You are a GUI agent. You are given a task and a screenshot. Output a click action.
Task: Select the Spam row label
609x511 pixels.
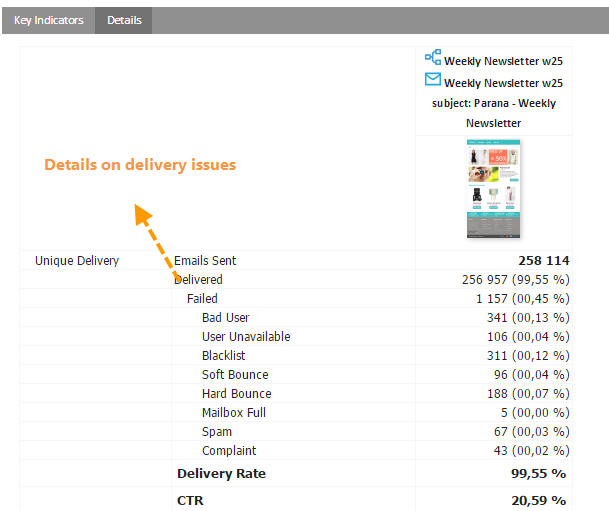pos(216,432)
